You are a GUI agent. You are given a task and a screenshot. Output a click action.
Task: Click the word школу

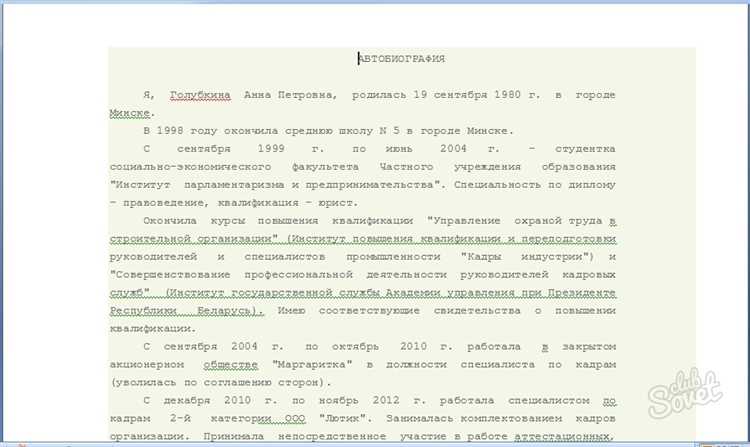(356, 131)
